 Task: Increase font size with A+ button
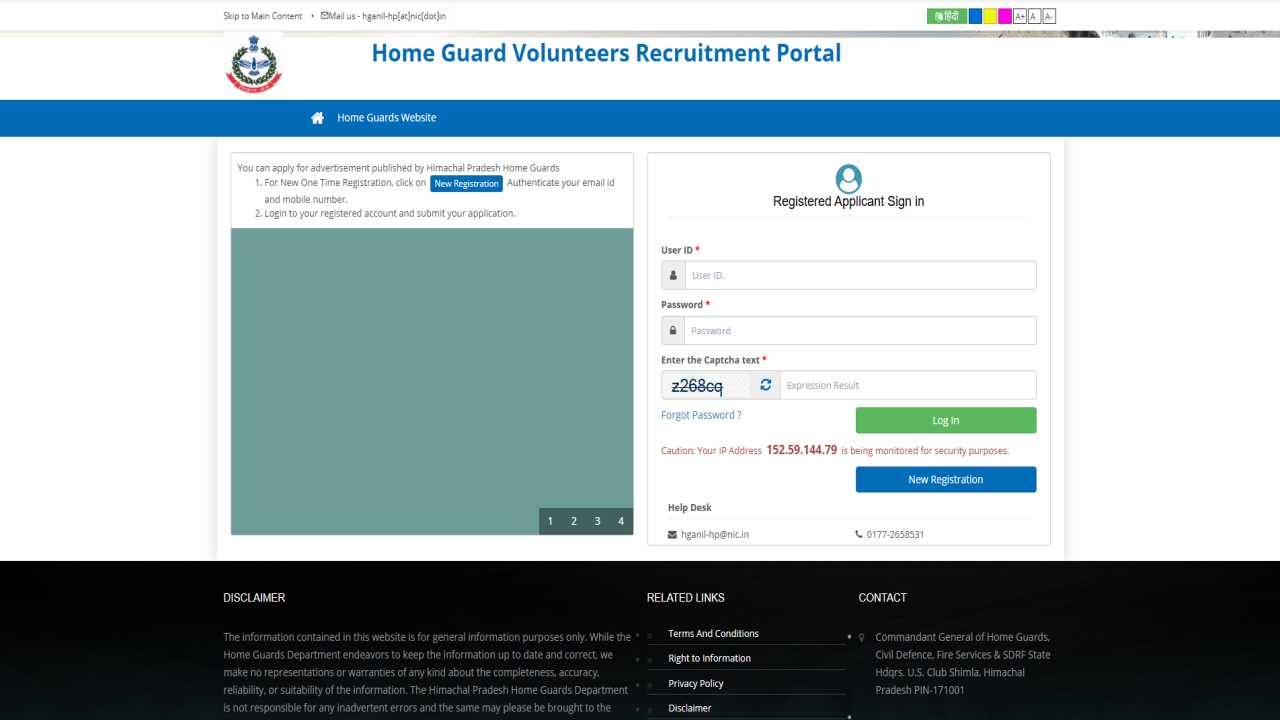1019,15
